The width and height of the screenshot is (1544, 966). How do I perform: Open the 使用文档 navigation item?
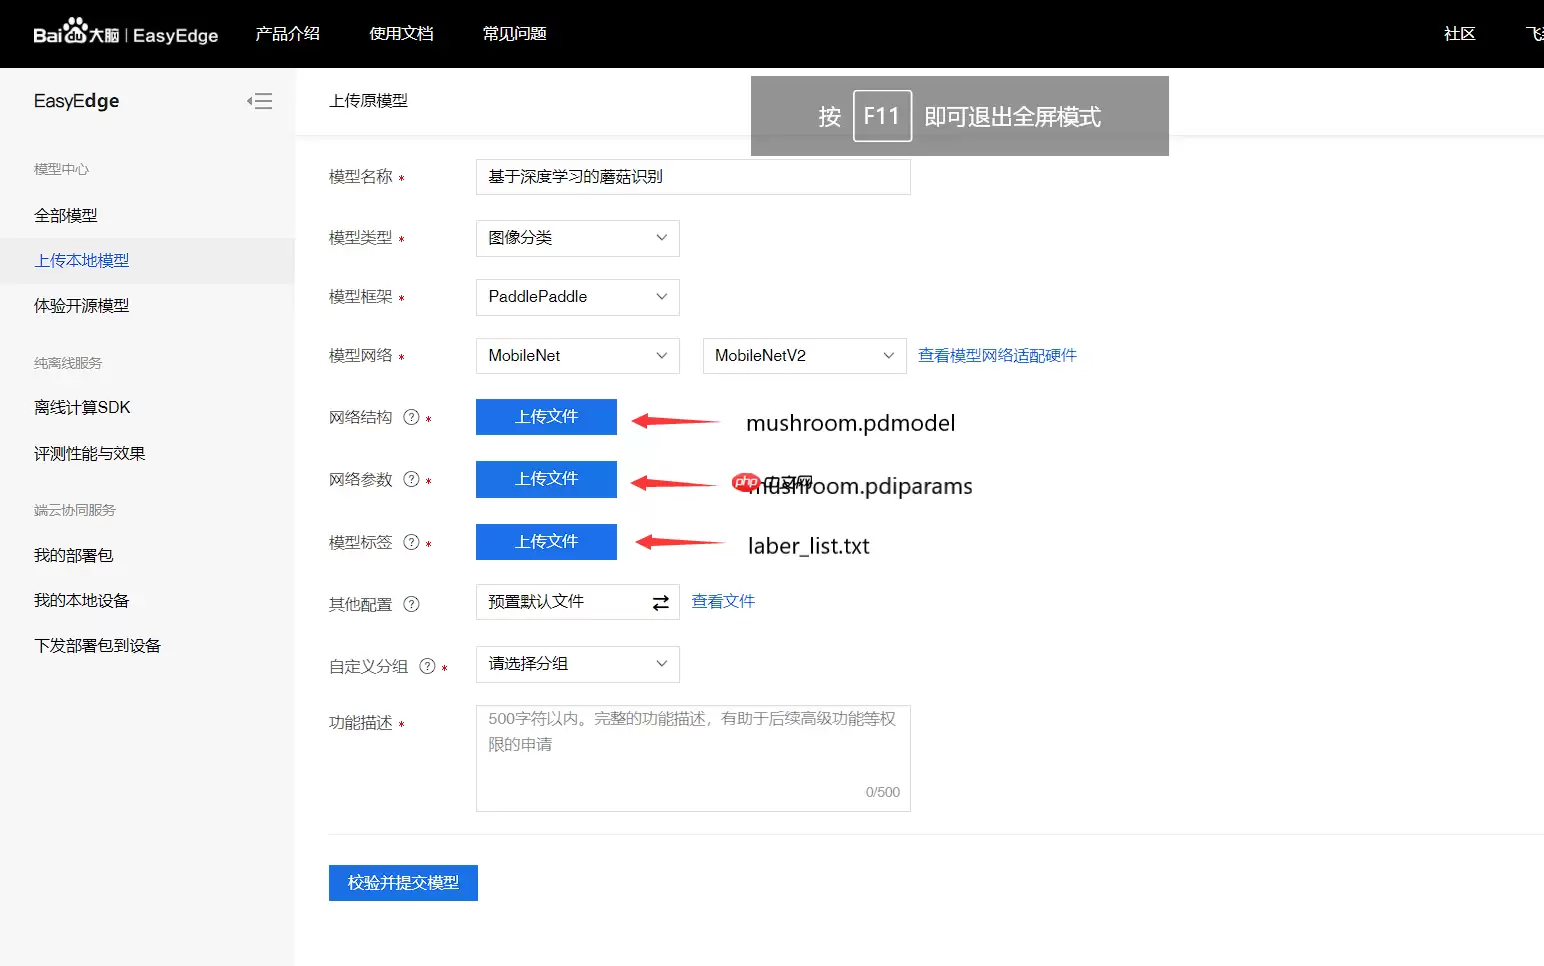pos(402,33)
